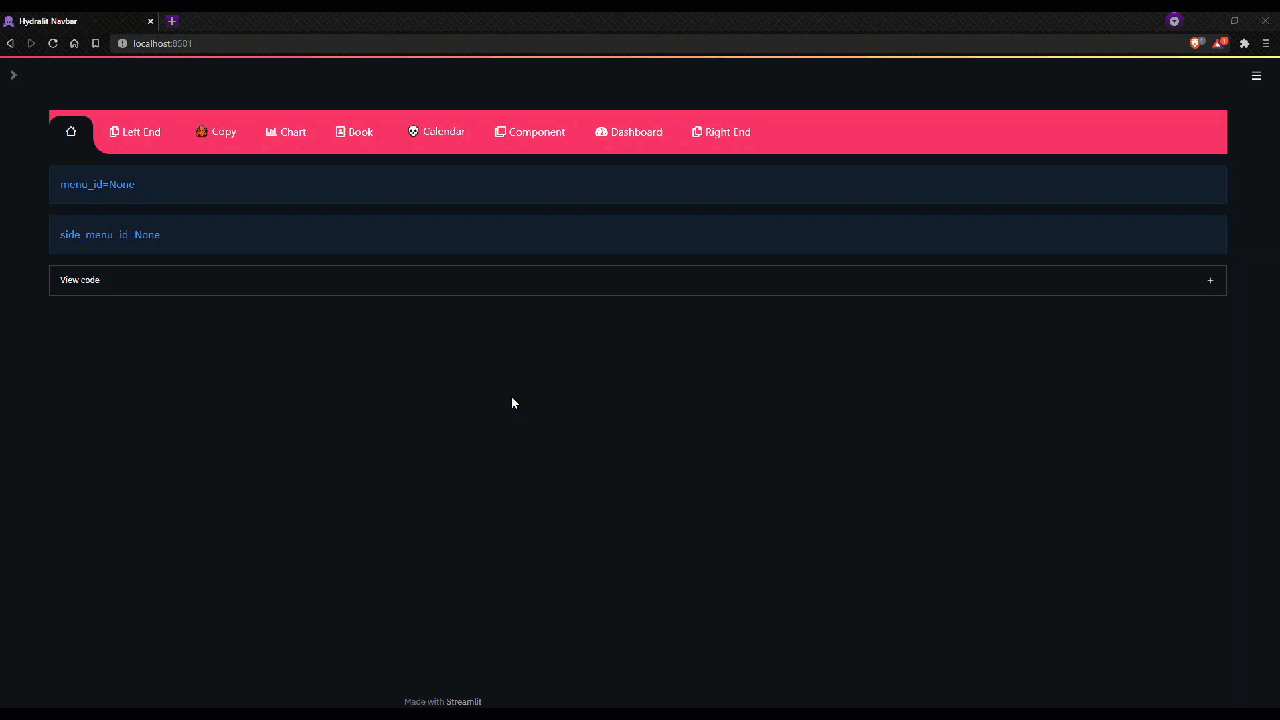Bookmark this page using the bookmark icon
This screenshot has width=1280, height=720.
(96, 44)
